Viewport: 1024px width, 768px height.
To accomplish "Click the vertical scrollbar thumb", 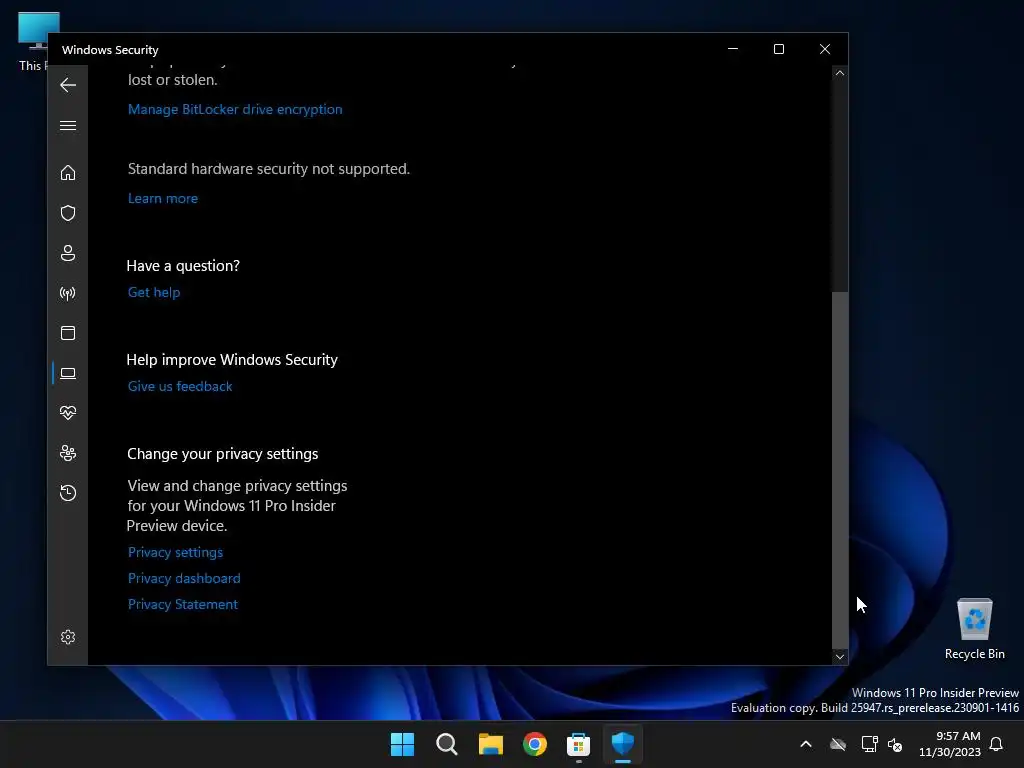I will [x=840, y=470].
